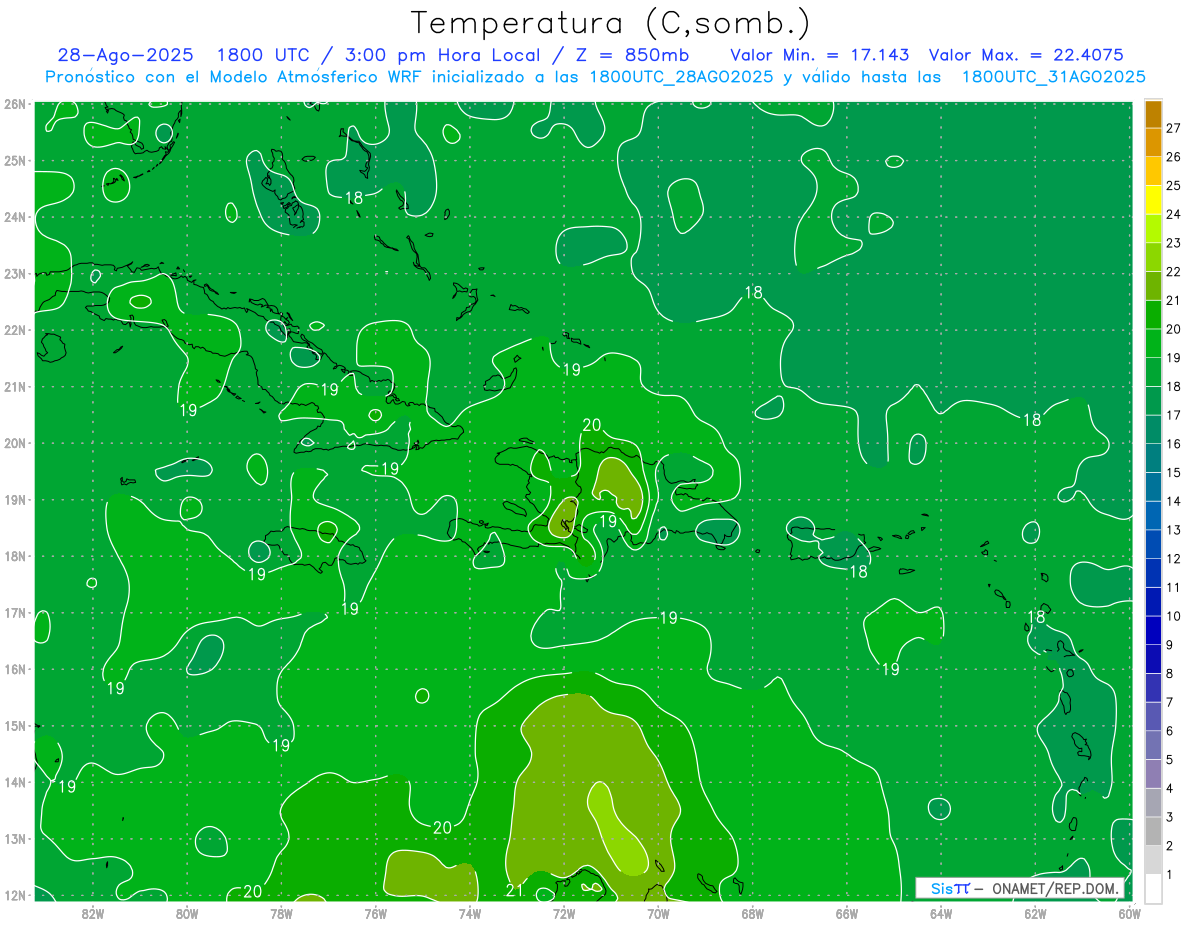Click the '20N' latitude axis label
Image resolution: width=1200 pixels, height=927 pixels.
15,443
